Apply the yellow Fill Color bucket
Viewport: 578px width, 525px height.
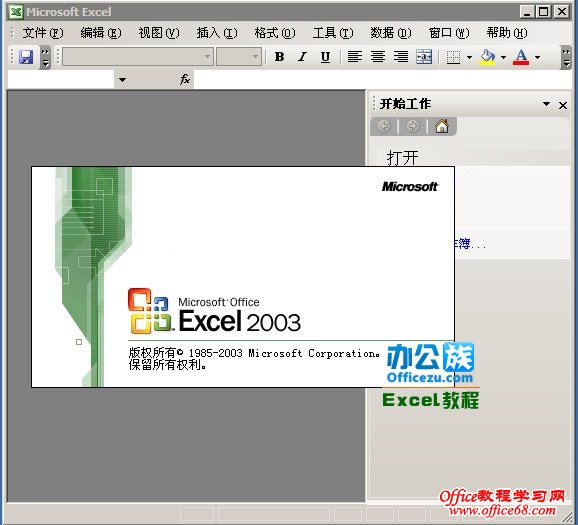(x=488, y=57)
